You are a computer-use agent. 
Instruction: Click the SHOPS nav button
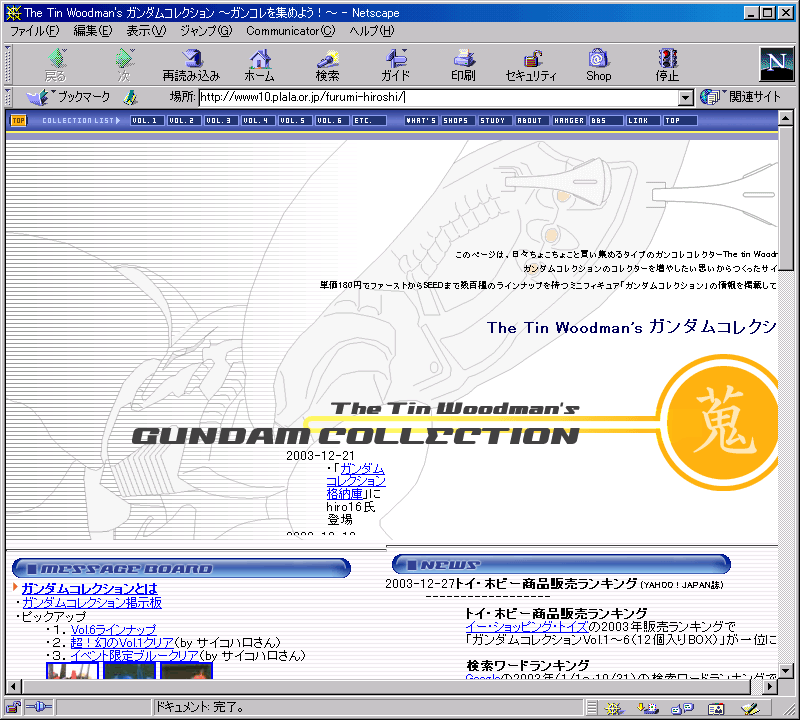[458, 120]
